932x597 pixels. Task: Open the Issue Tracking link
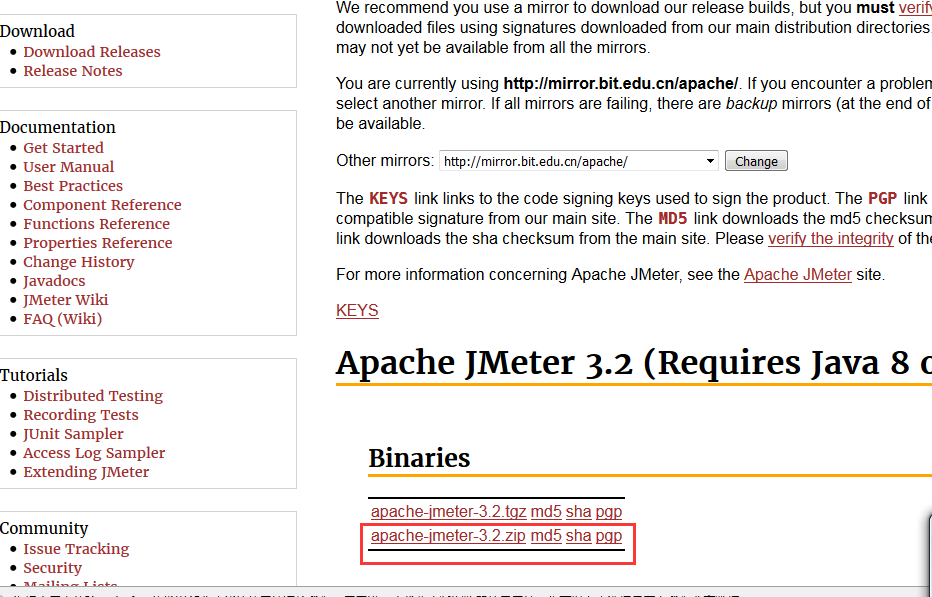coord(76,548)
